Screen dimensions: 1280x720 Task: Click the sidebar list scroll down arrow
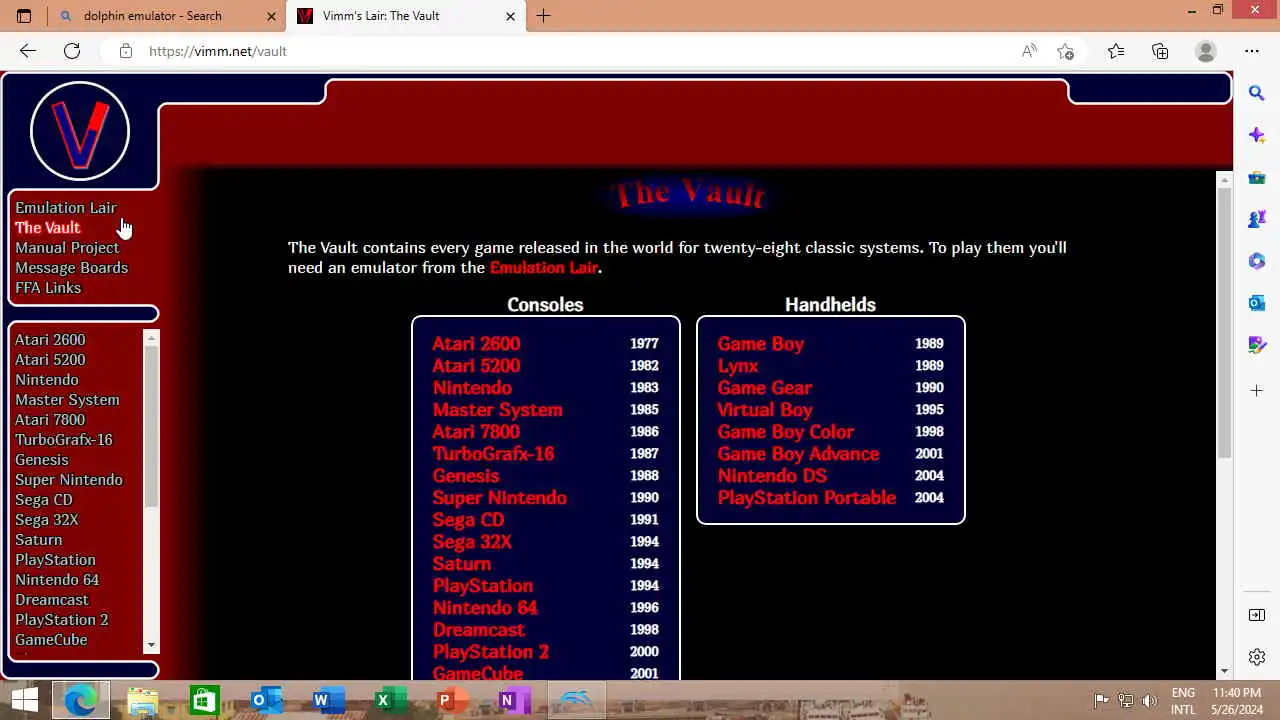(x=151, y=646)
